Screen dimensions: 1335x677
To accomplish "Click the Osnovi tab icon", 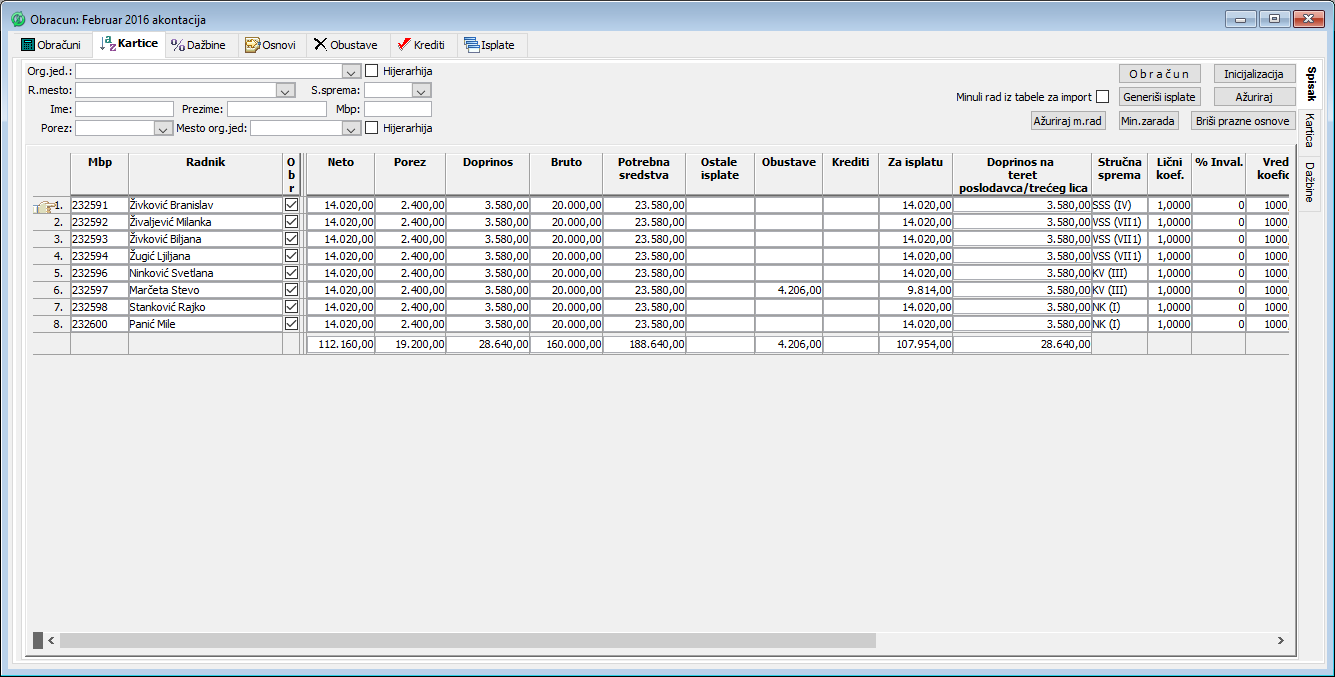I will point(252,45).
